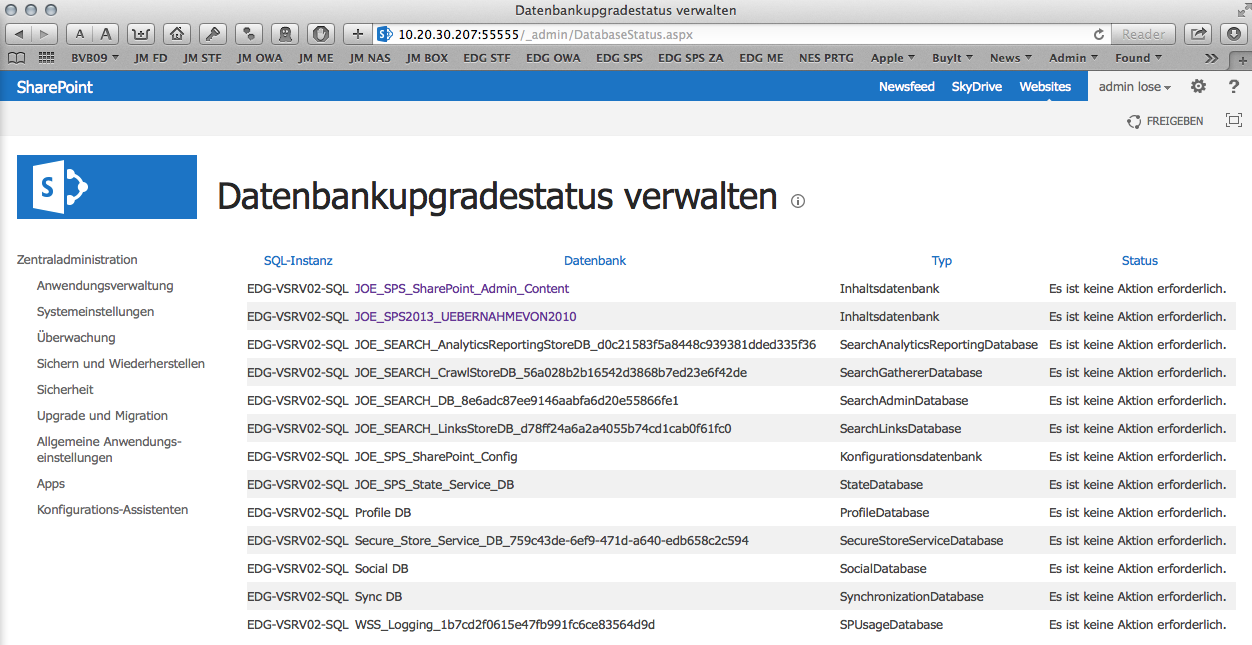Expand the BuyIt bookmarks folder
Image resolution: width=1252 pixels, height=645 pixels.
pos(953,58)
